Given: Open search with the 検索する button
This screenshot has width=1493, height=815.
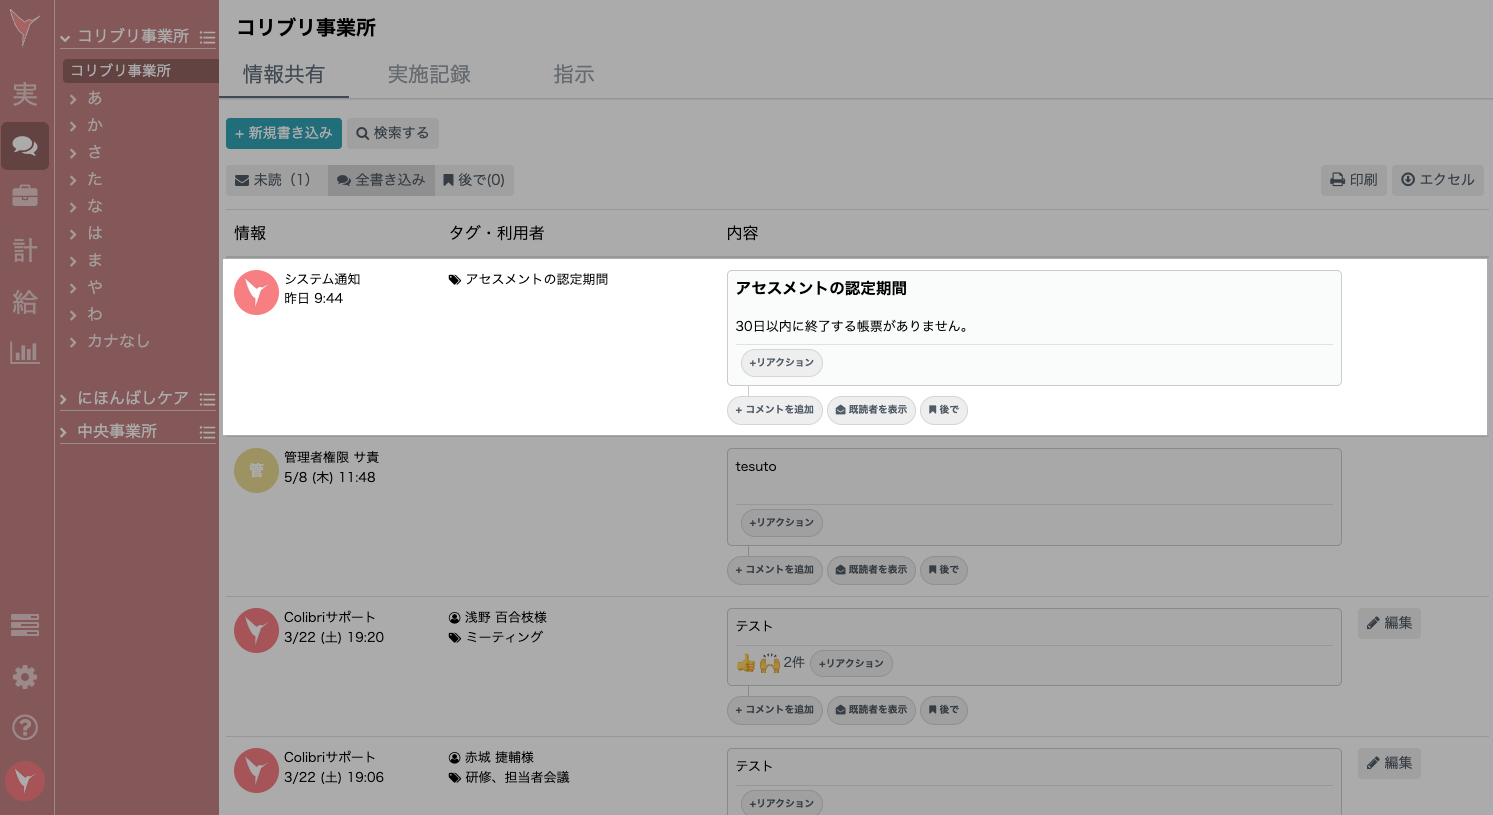Looking at the screenshot, I should coord(391,133).
